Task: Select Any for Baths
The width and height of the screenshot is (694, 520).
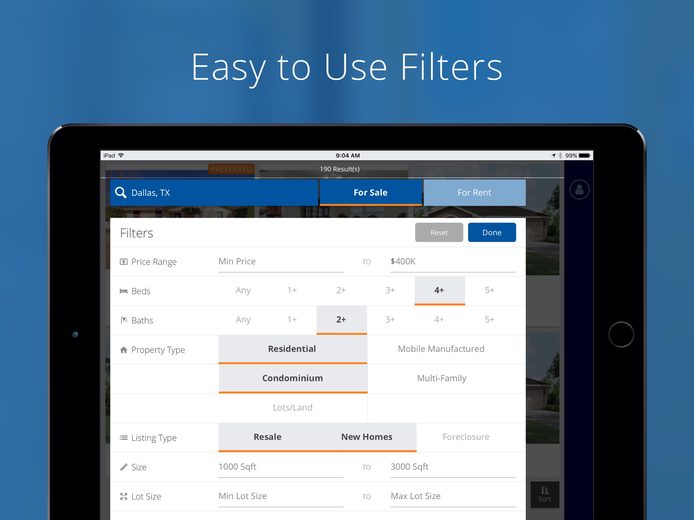Action: [x=243, y=320]
